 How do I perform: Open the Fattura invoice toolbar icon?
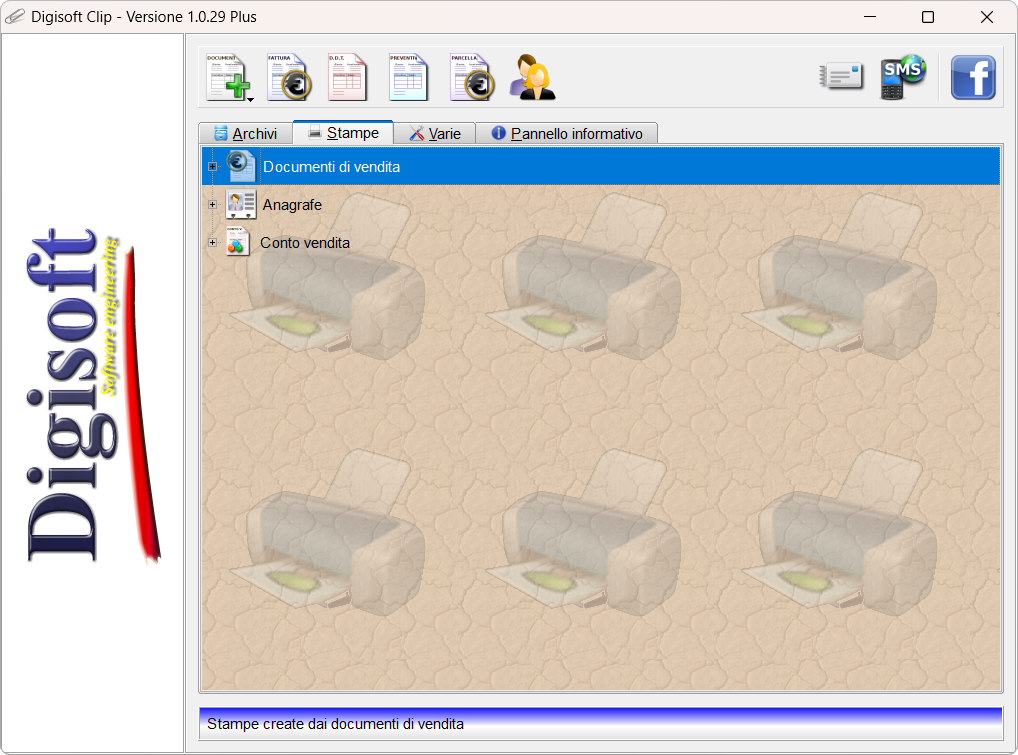(x=289, y=77)
